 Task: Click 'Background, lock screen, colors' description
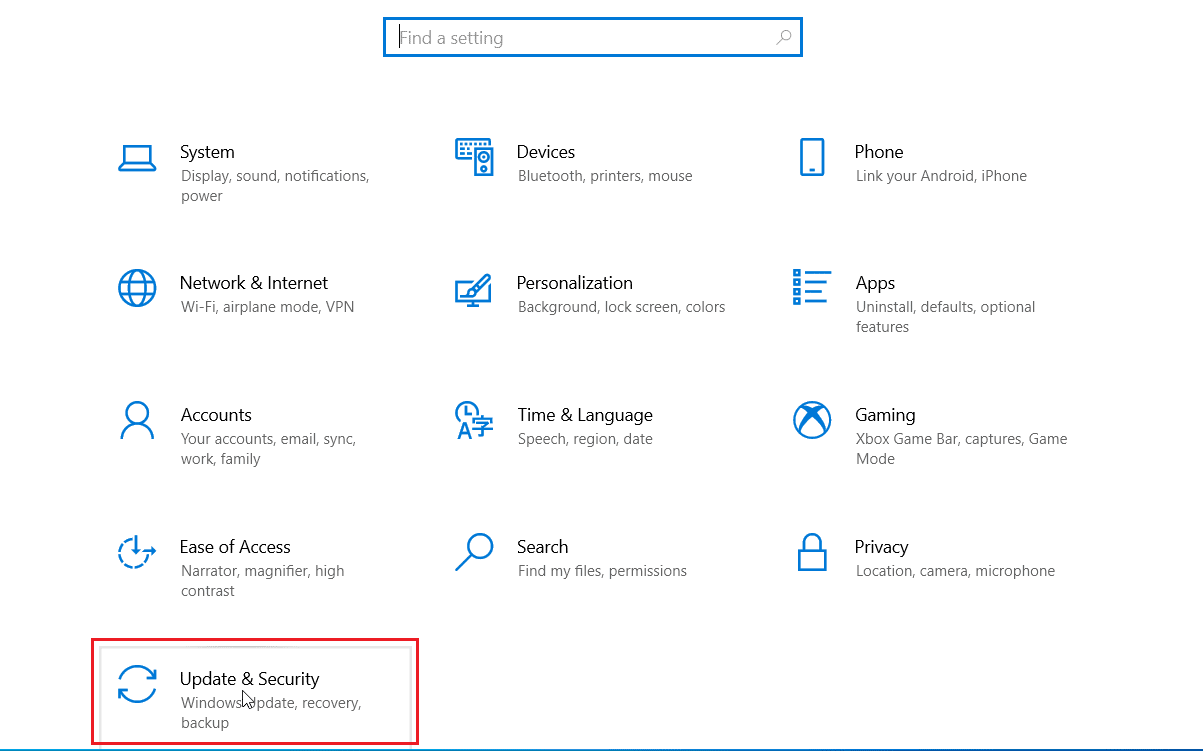pos(621,307)
